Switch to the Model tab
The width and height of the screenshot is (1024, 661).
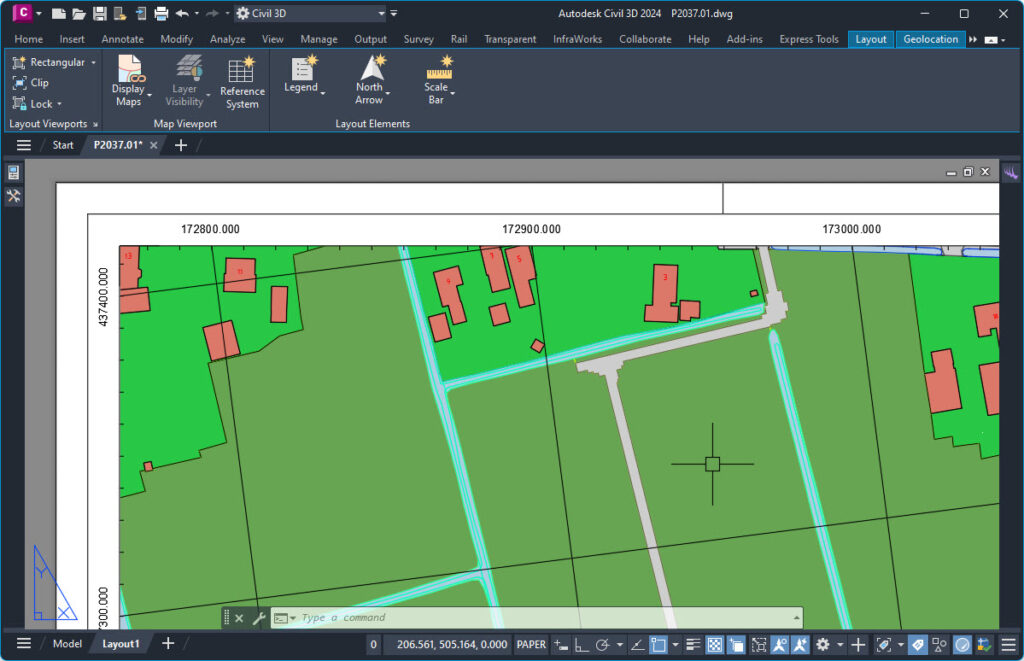click(67, 643)
